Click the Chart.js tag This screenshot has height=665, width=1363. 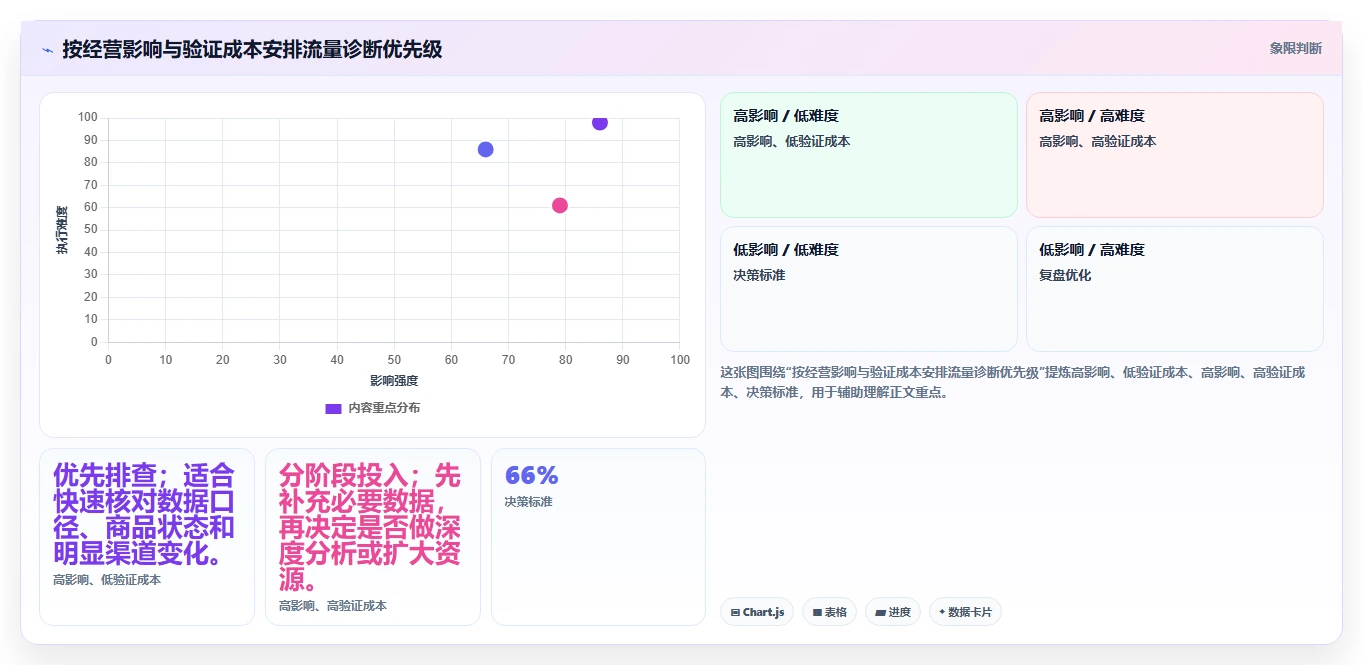757,612
